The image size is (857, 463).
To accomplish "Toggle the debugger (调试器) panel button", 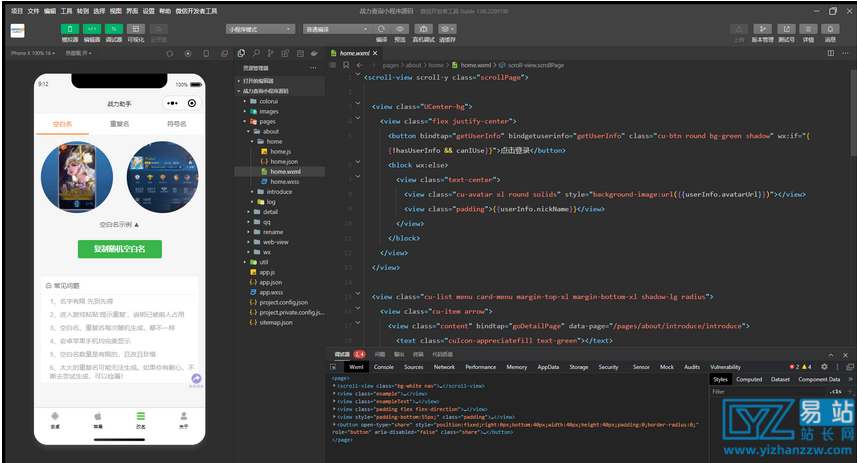I will pyautogui.click(x=114, y=29).
